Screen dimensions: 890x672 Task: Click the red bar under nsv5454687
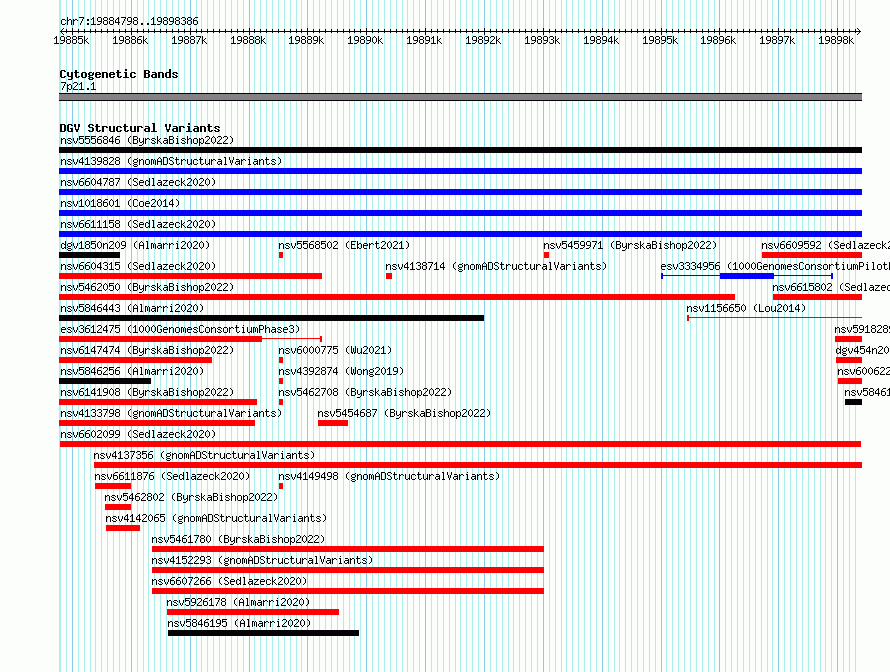pos(333,423)
